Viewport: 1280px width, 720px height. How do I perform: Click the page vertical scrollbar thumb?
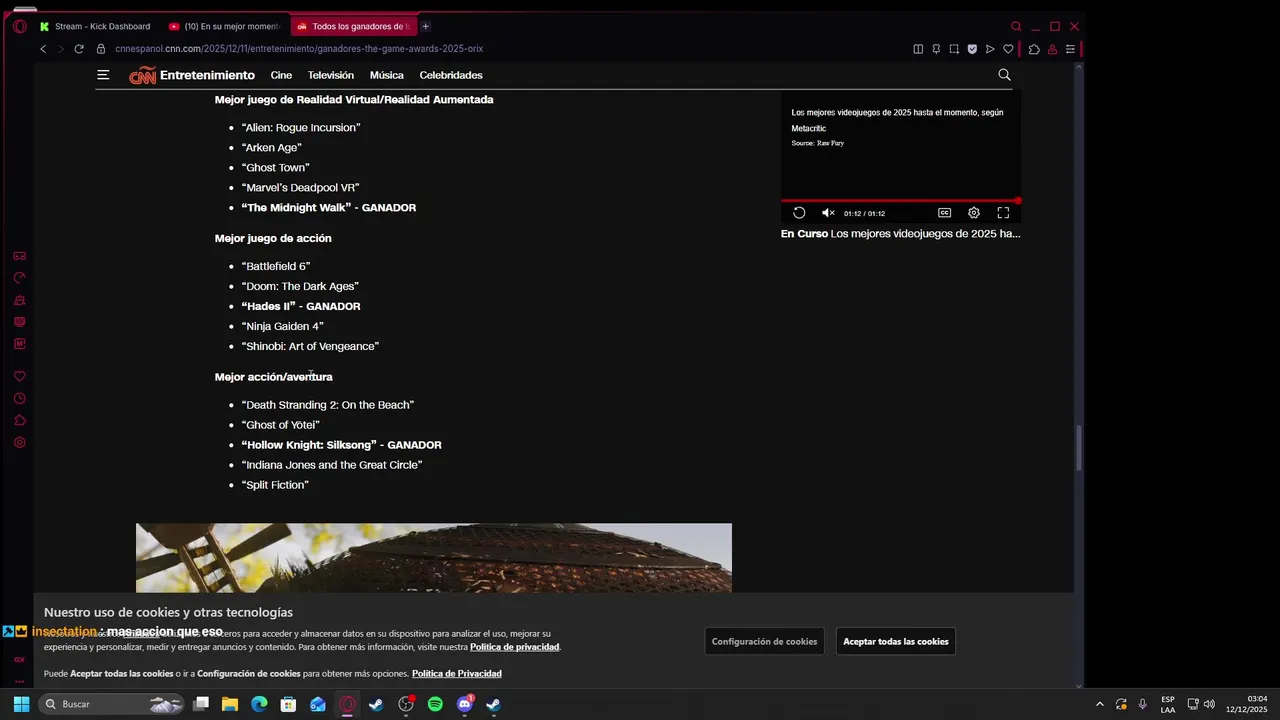[x=1078, y=448]
